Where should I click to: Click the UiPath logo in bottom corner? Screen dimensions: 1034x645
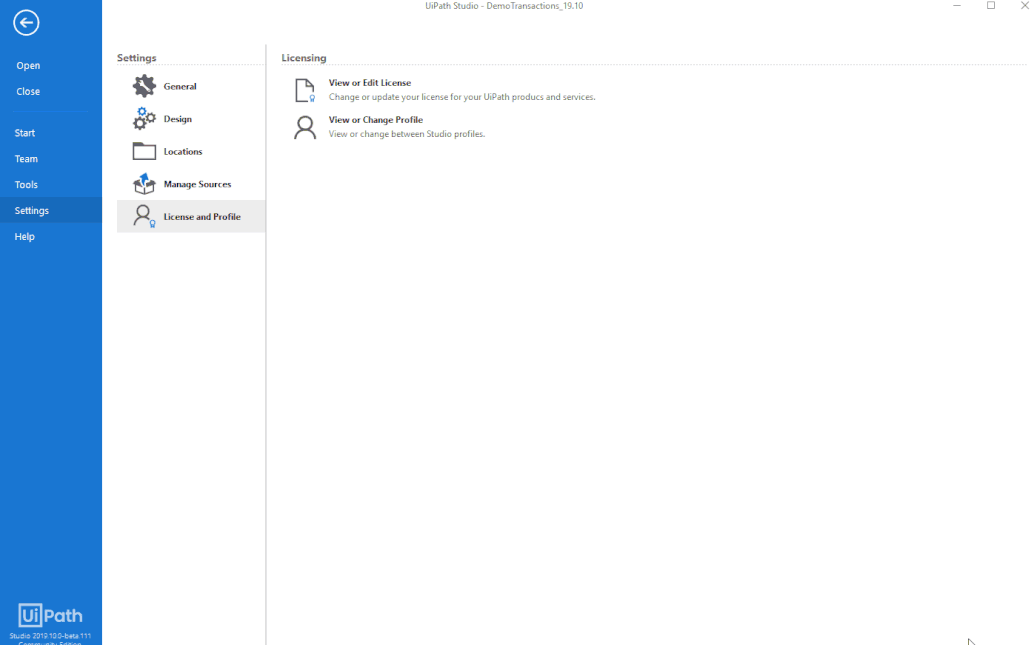(52, 616)
